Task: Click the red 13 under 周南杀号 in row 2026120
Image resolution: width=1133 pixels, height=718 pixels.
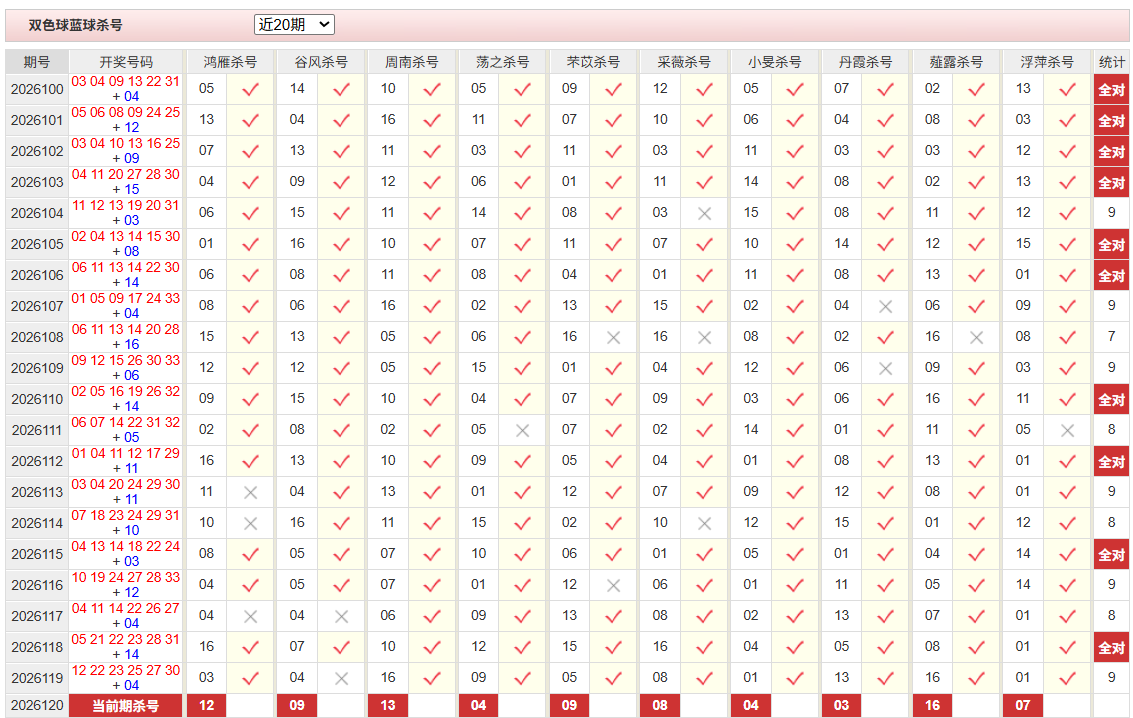Action: 388,706
